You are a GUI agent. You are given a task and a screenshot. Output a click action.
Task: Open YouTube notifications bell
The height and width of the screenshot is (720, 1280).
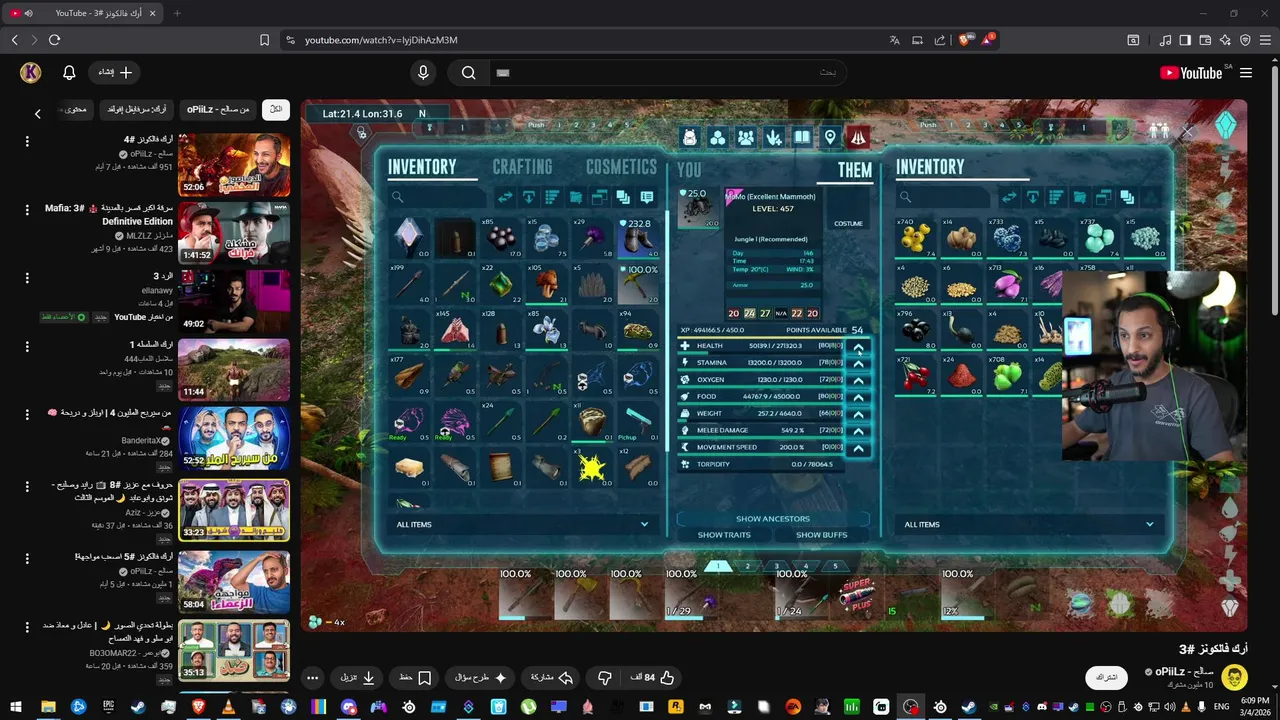tap(69, 72)
